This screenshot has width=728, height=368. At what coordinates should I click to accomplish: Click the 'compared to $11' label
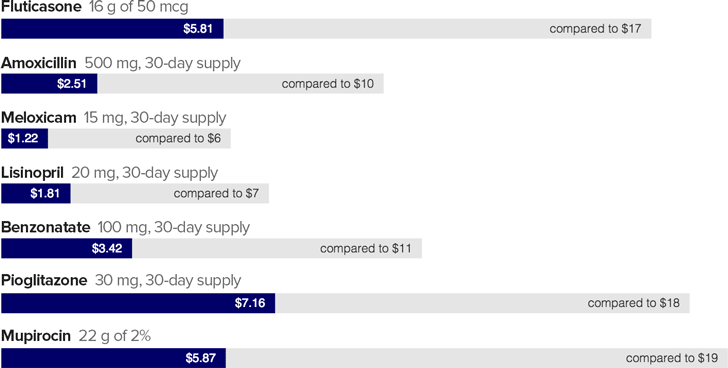[x=365, y=248]
